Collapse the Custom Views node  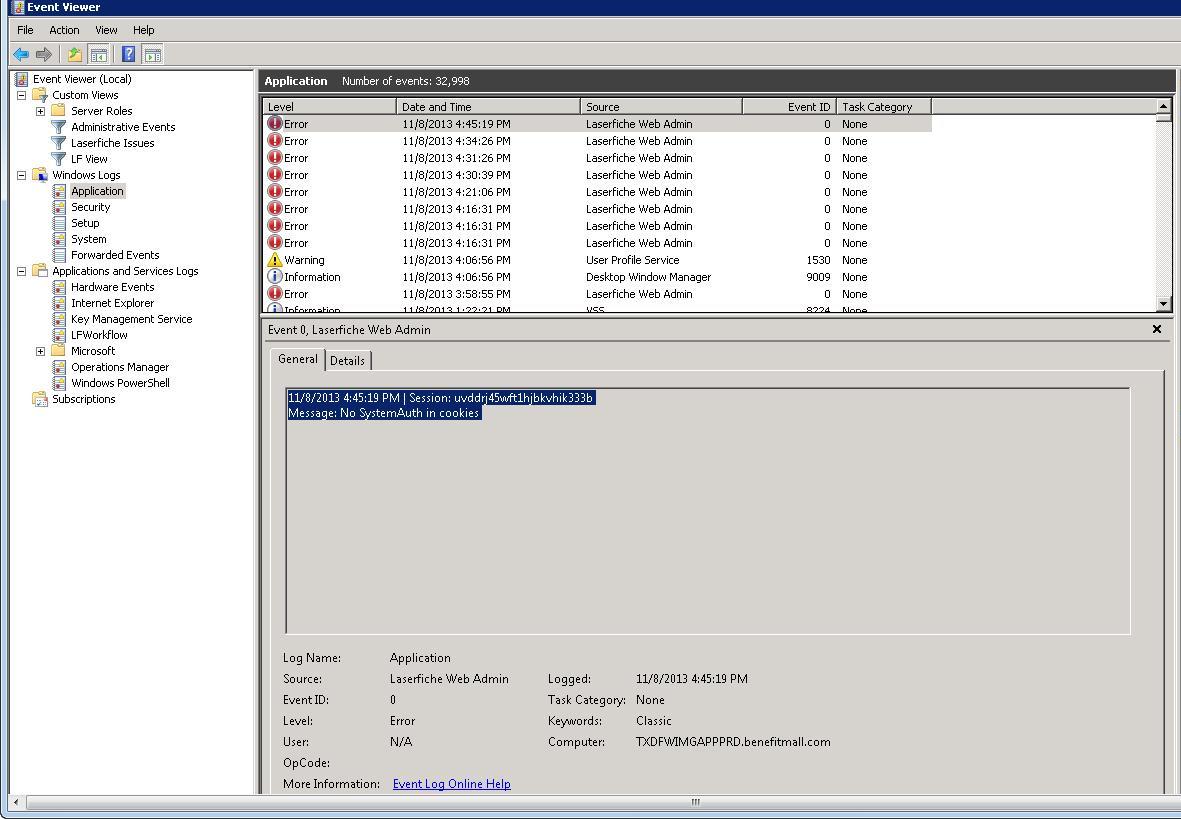click(21, 95)
